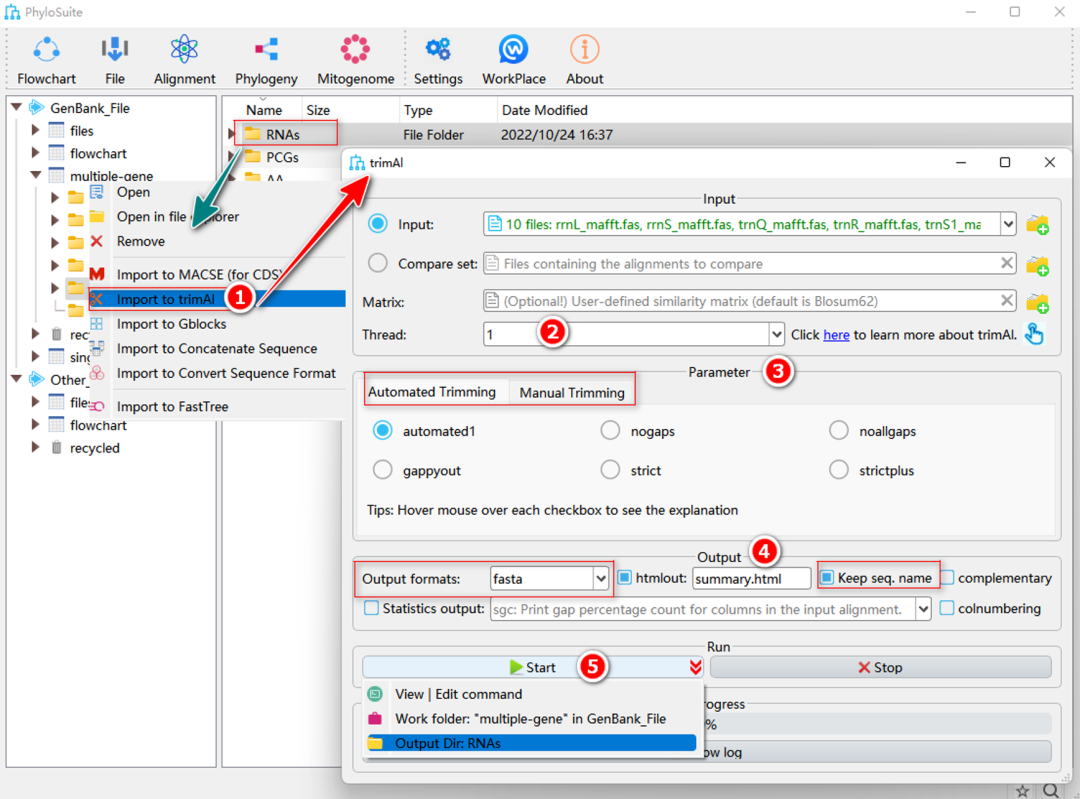Click add-file icon beside Matrix field

[1037, 302]
